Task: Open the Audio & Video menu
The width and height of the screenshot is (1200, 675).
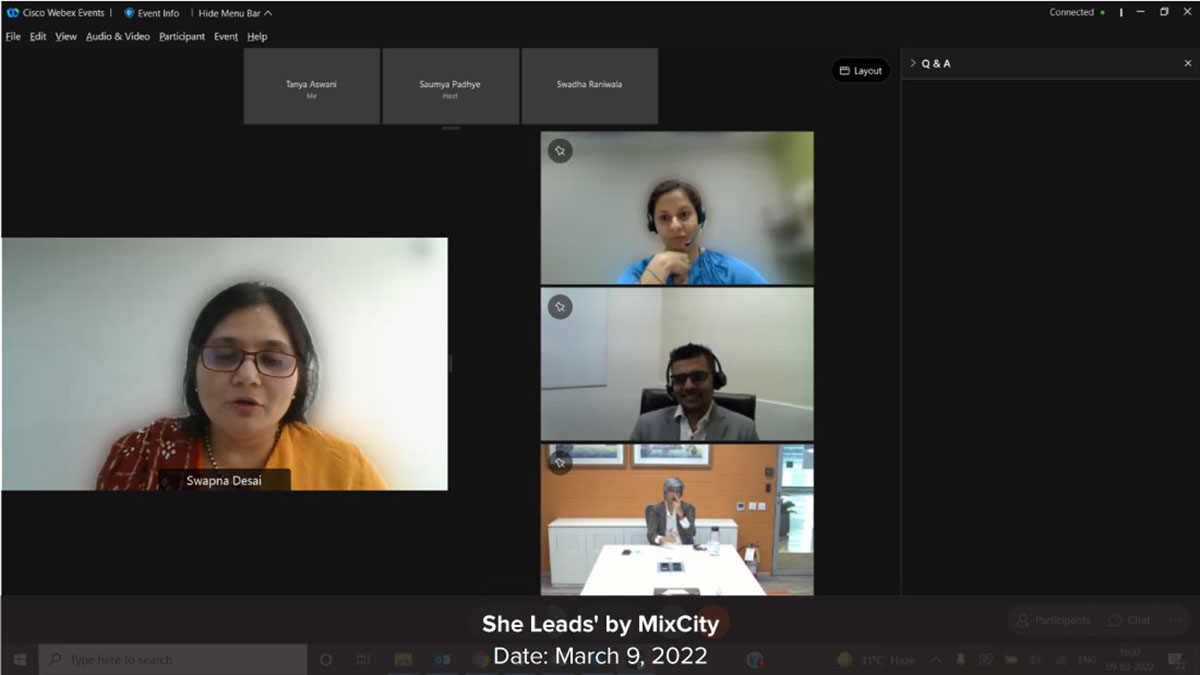Action: tap(118, 37)
